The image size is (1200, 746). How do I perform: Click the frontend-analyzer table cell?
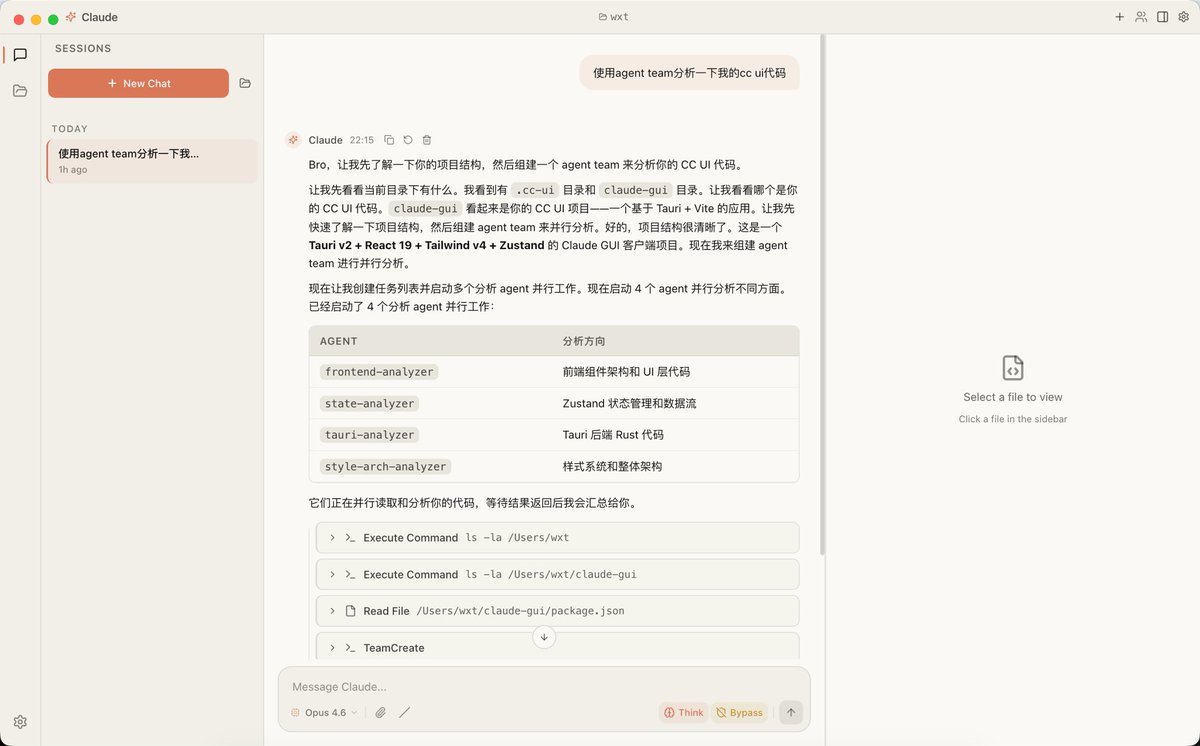(x=379, y=372)
